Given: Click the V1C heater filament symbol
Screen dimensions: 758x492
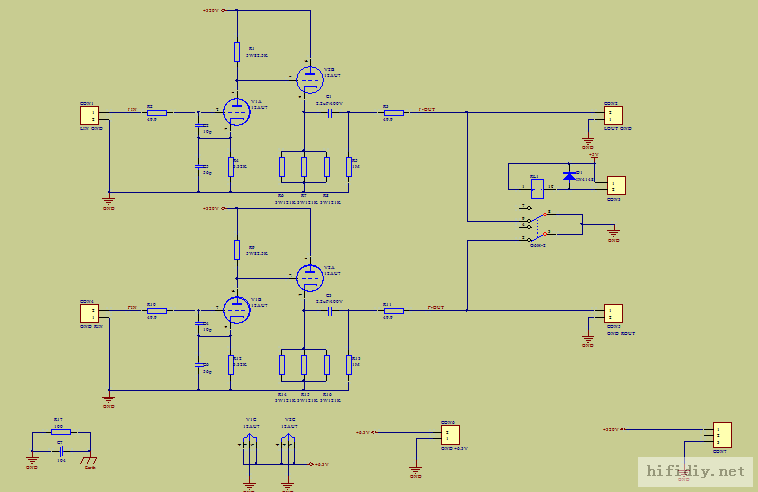Looking at the screenshot, I should 250,449.
